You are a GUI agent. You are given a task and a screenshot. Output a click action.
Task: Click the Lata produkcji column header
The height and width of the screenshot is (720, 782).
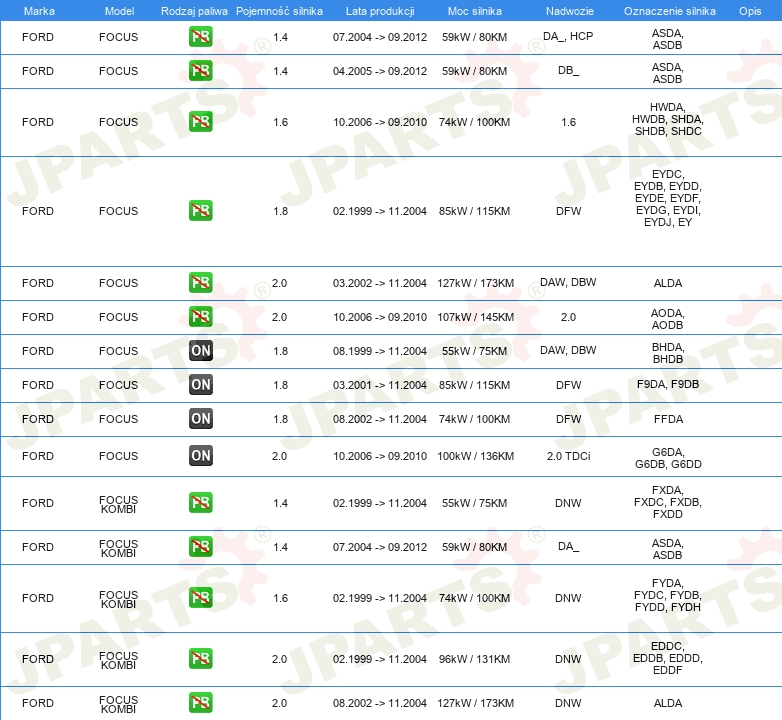(x=380, y=11)
